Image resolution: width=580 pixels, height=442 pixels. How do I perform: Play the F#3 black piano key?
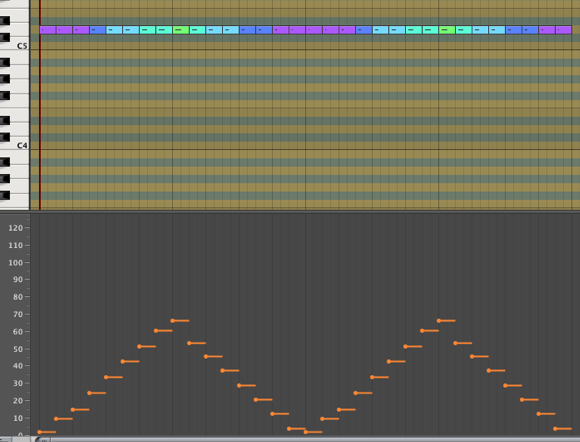click(5, 195)
